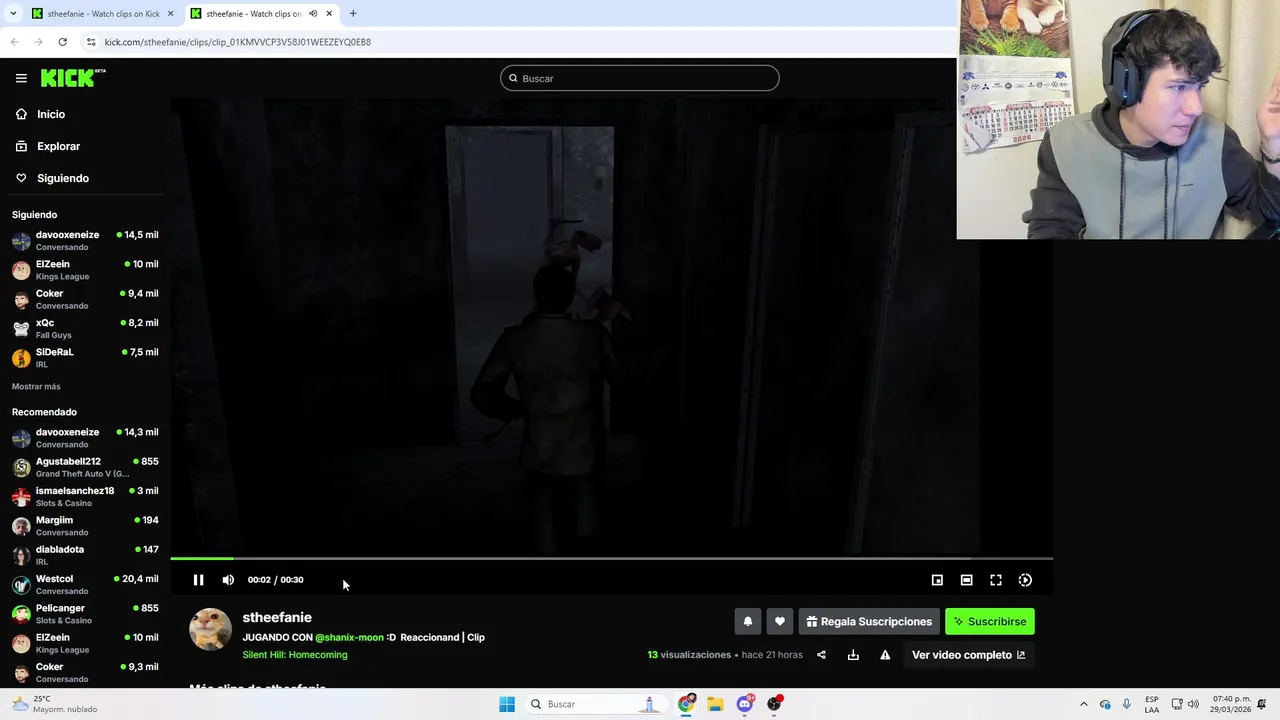Click the Kick logo
1280x720 pixels.
click(73, 78)
